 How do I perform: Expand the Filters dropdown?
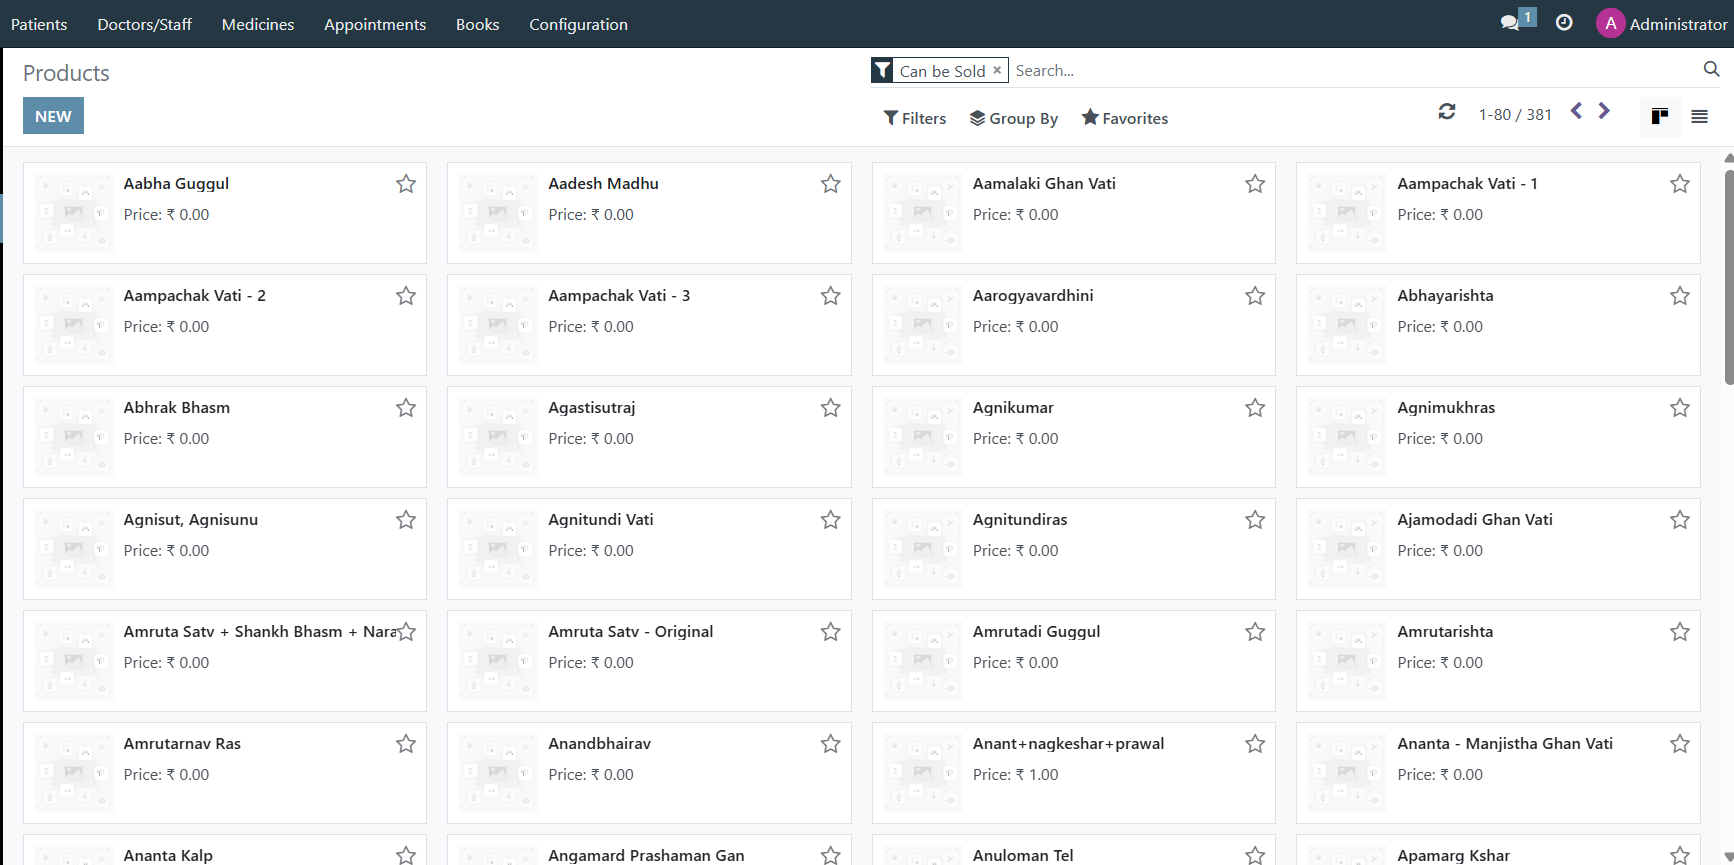pyautogui.click(x=914, y=118)
